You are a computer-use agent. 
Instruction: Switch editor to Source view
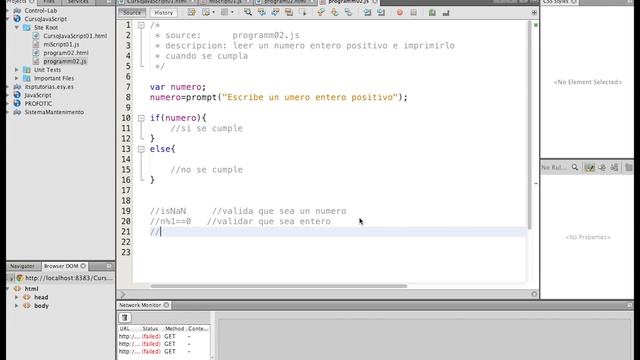(132, 13)
